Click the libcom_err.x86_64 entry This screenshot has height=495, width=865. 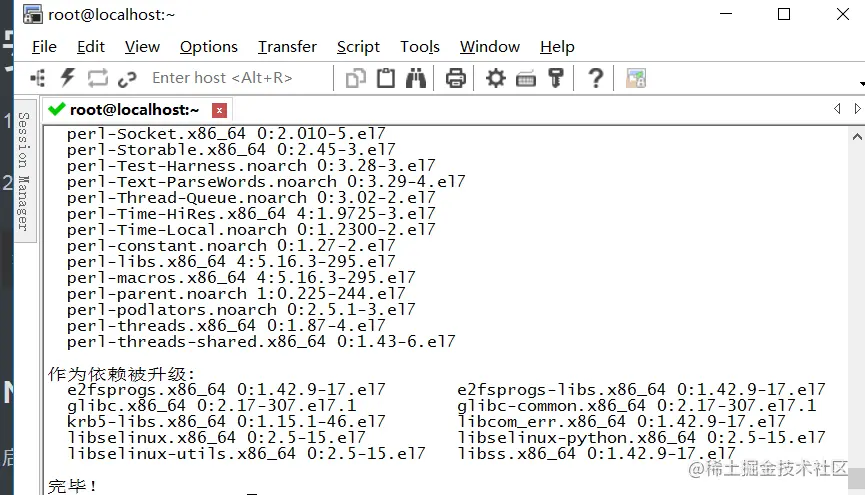pos(621,422)
